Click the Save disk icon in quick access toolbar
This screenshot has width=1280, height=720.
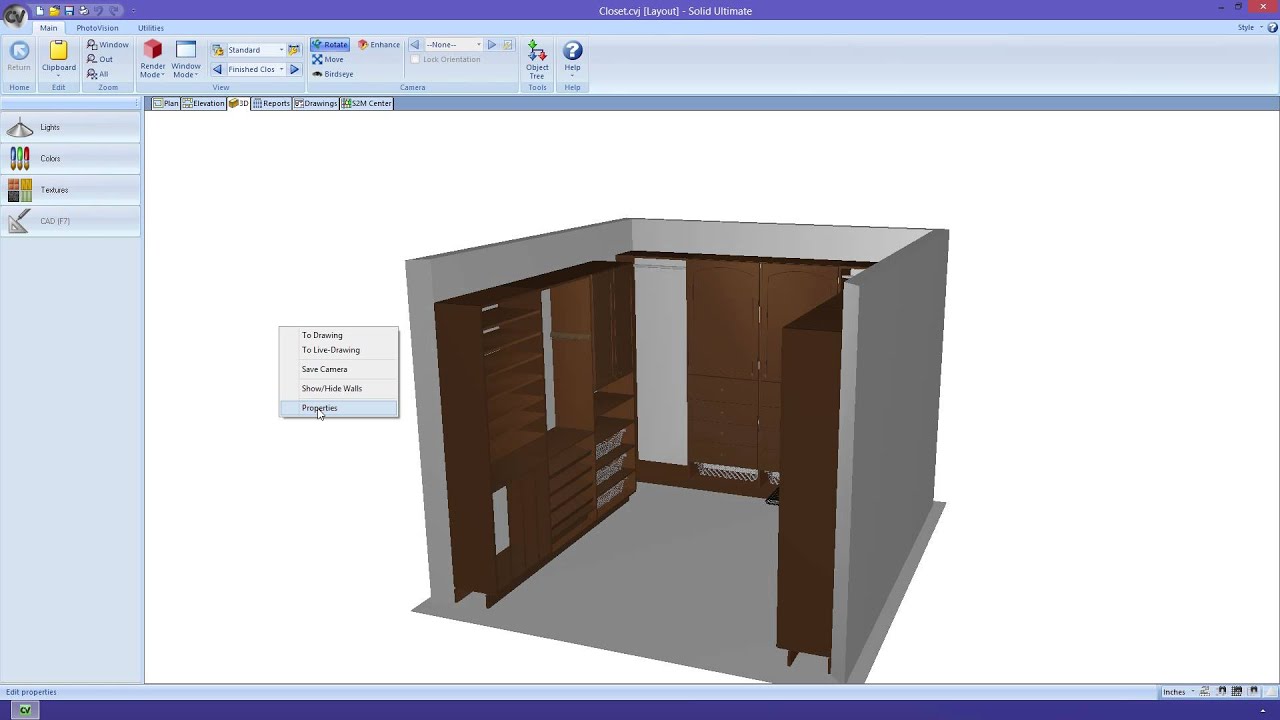69,10
